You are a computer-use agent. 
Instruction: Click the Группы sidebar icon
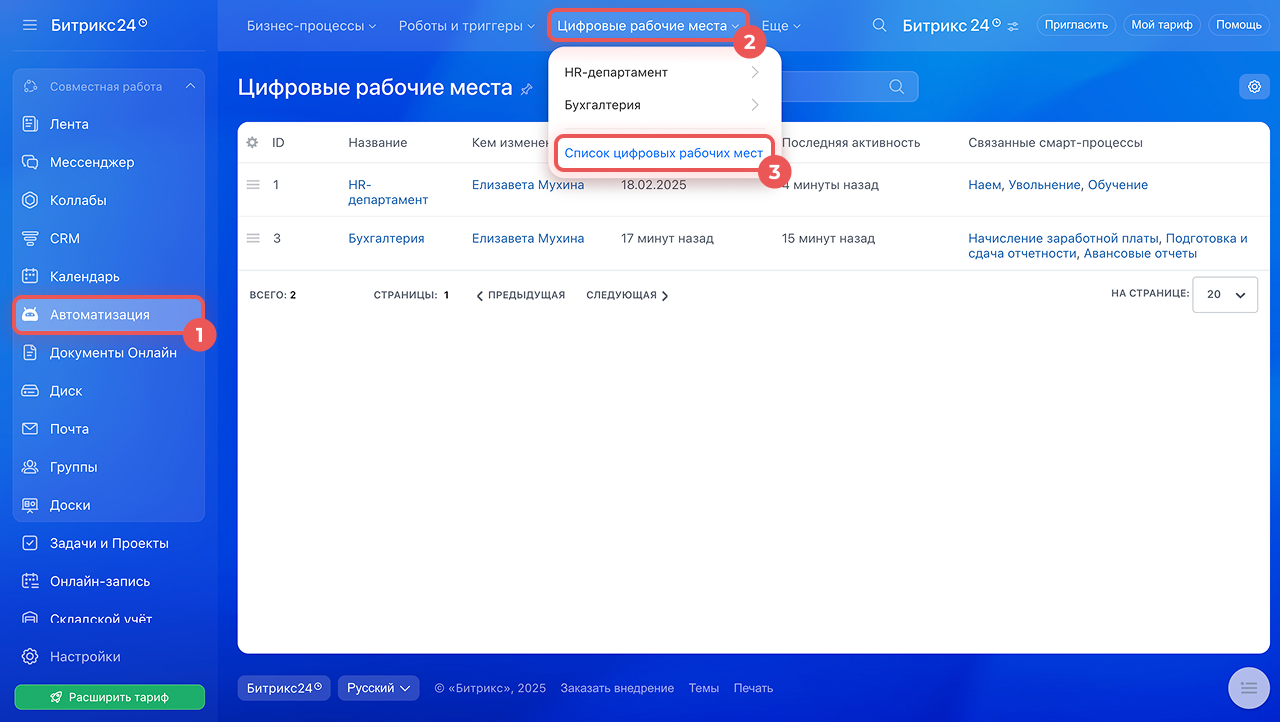30,467
